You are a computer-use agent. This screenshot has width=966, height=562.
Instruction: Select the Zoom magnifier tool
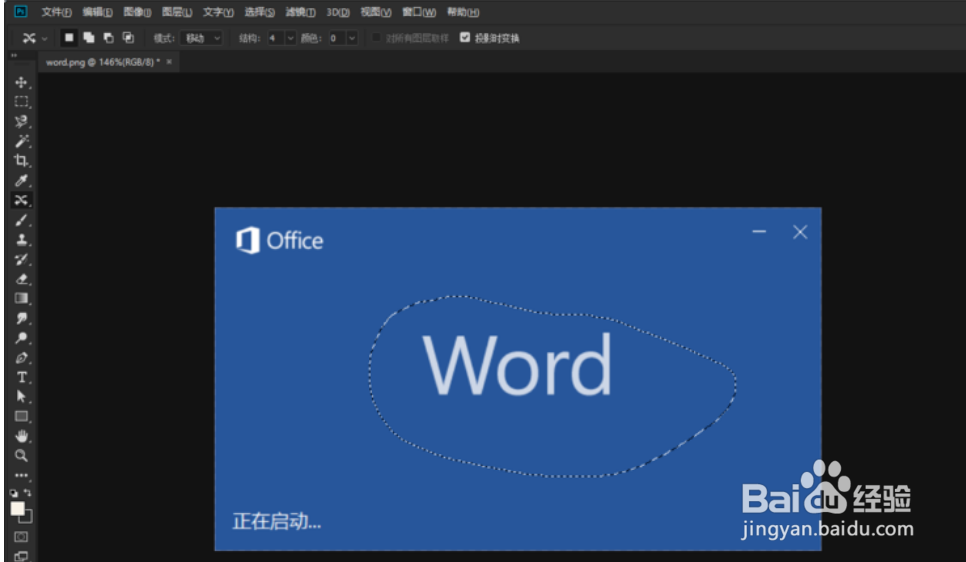(x=22, y=456)
